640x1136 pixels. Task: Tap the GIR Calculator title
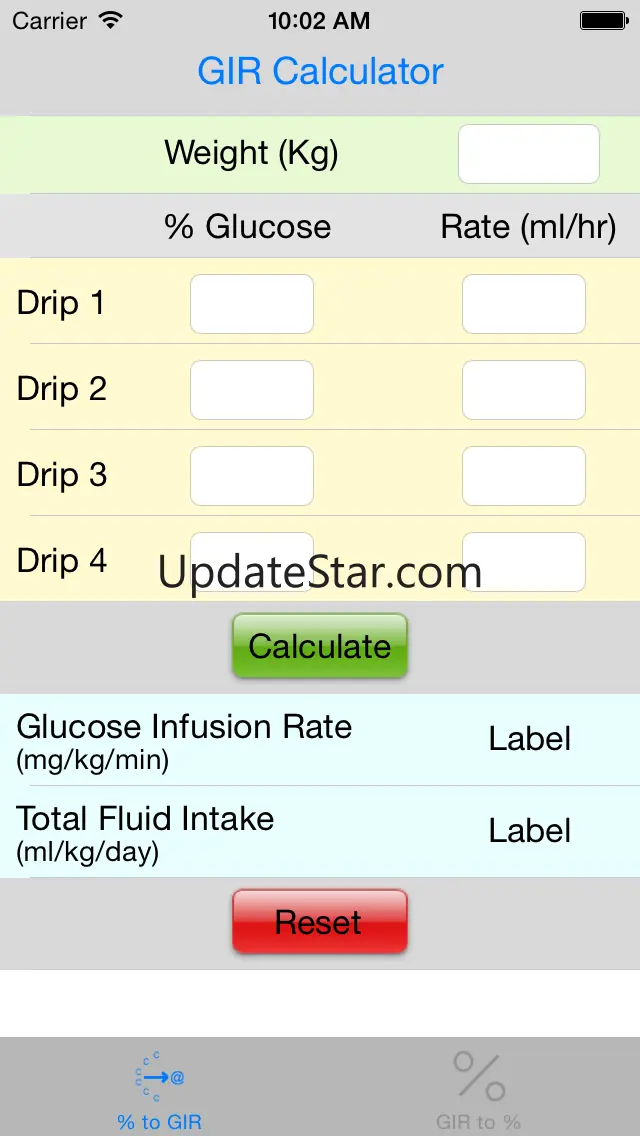[x=320, y=72]
